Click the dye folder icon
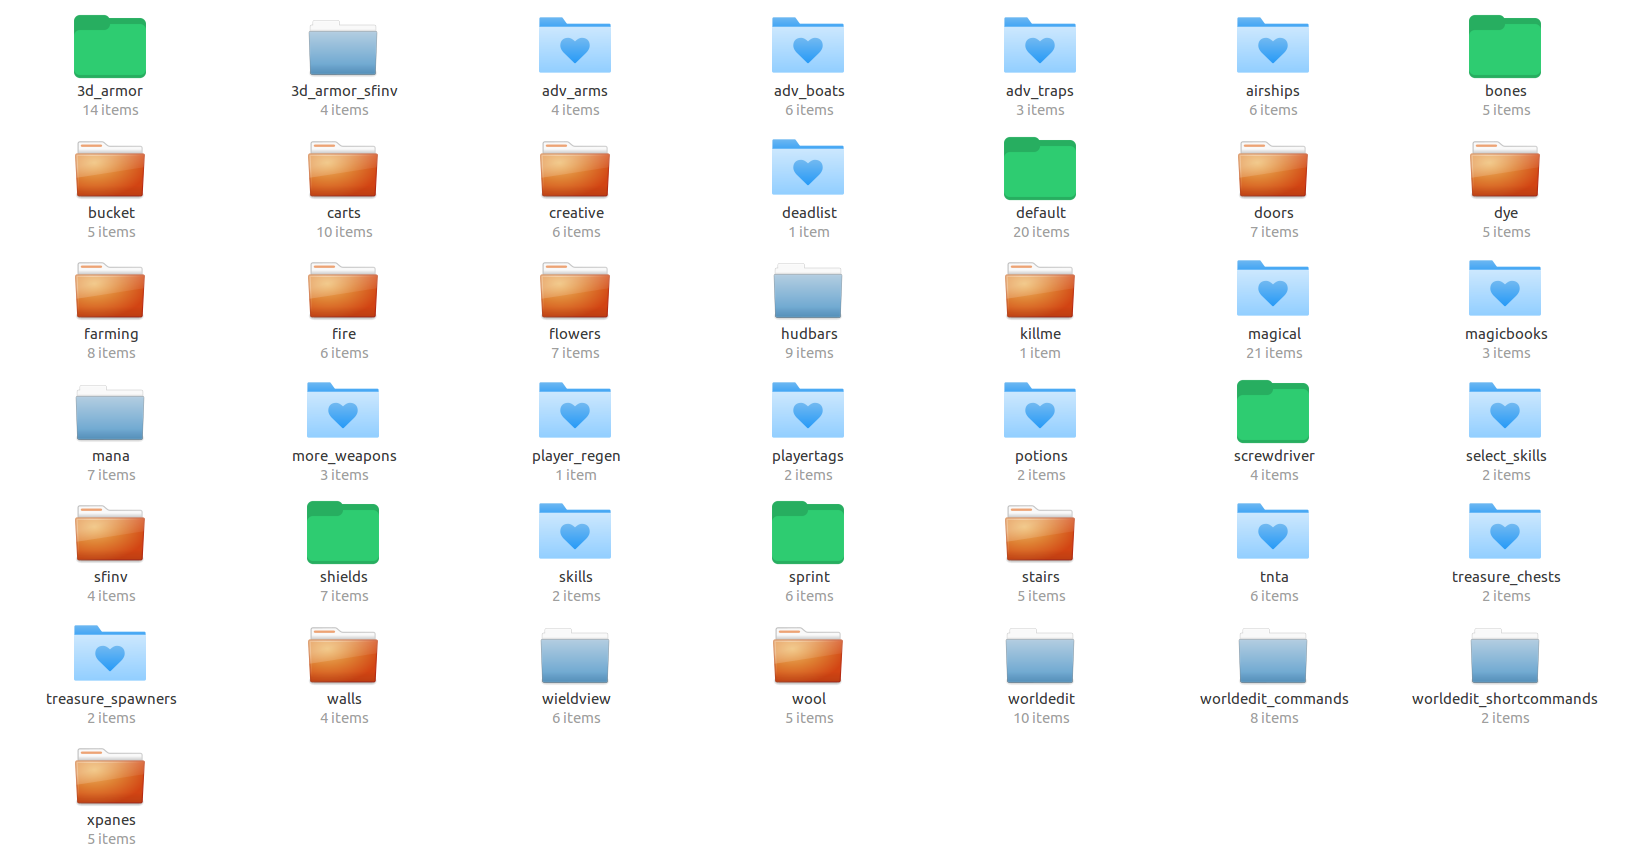Image resolution: width=1633 pixels, height=862 pixels. (1505, 169)
